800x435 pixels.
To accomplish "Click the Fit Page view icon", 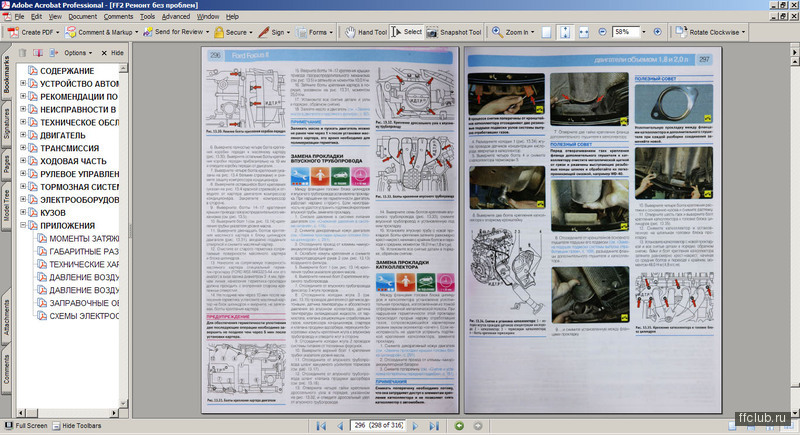I will coord(565,32).
